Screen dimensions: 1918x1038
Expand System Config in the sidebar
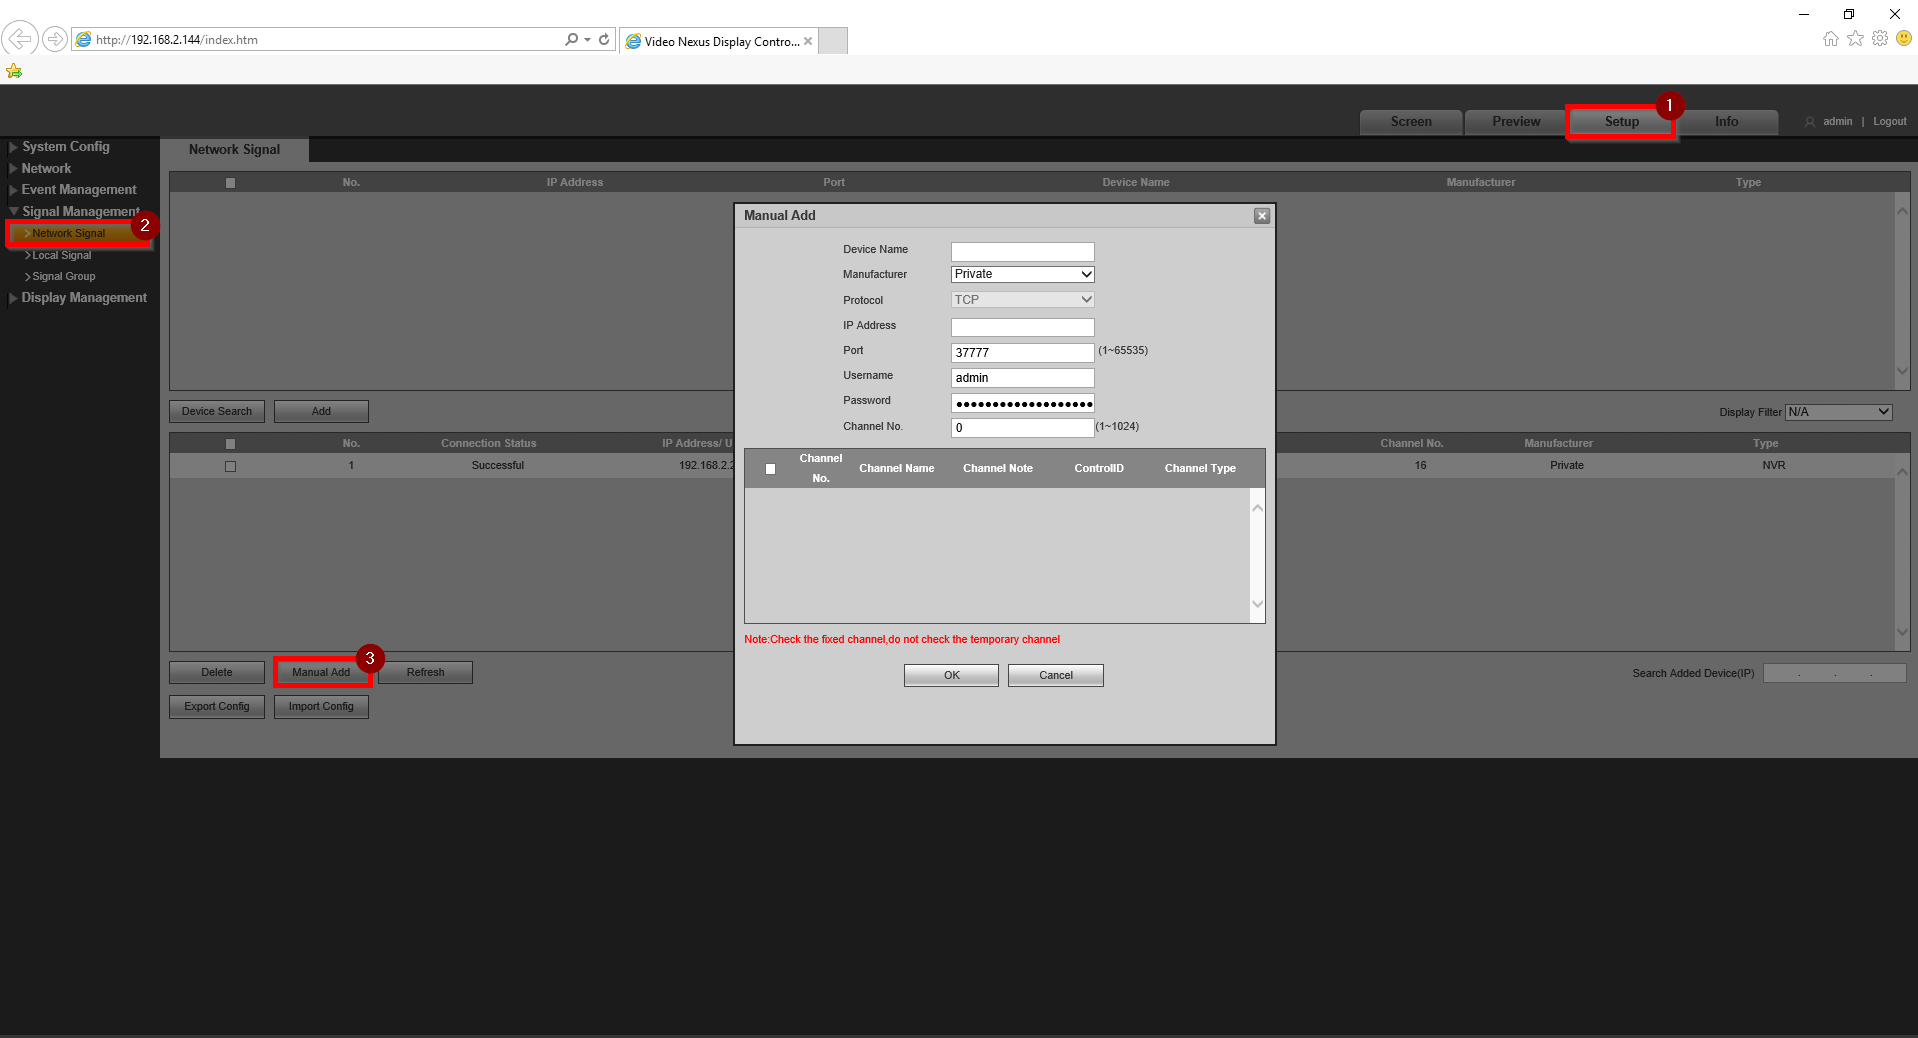click(65, 147)
